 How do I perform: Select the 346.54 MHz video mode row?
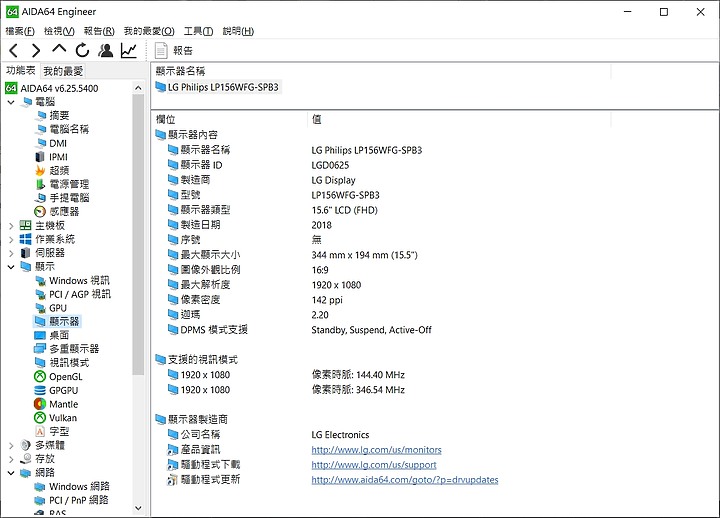coord(287,390)
